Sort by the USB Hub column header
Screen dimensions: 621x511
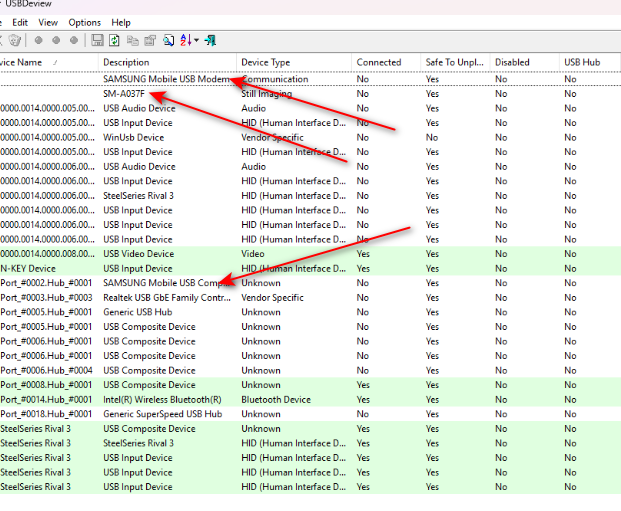589,62
